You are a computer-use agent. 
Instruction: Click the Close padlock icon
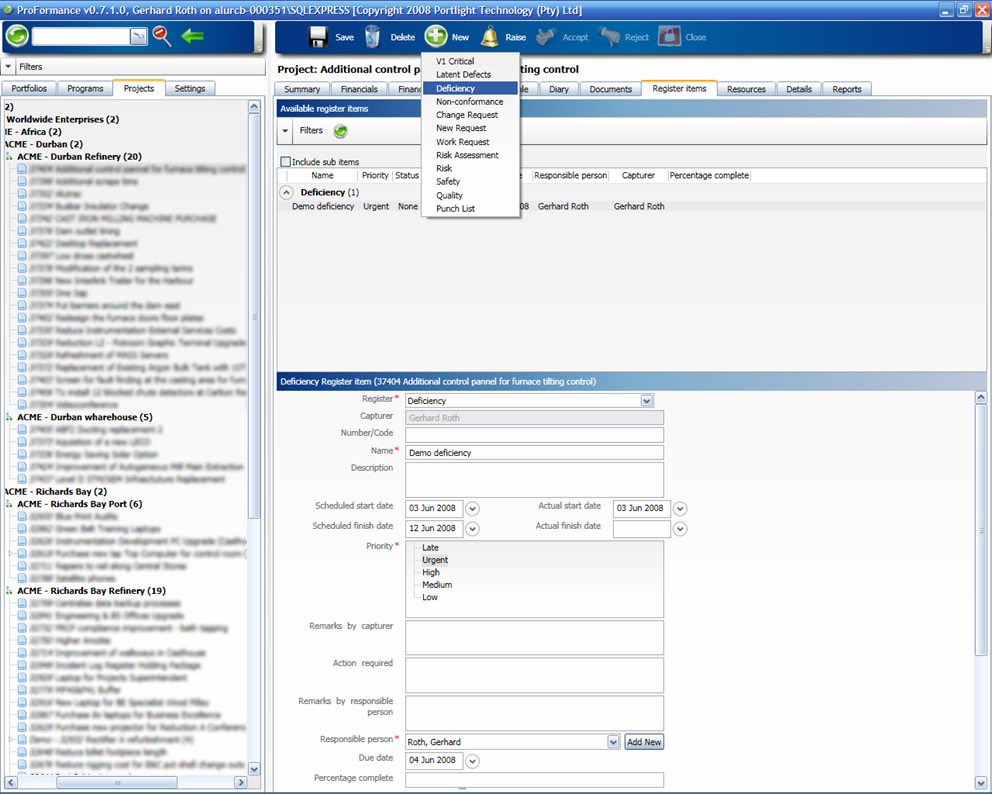669,36
